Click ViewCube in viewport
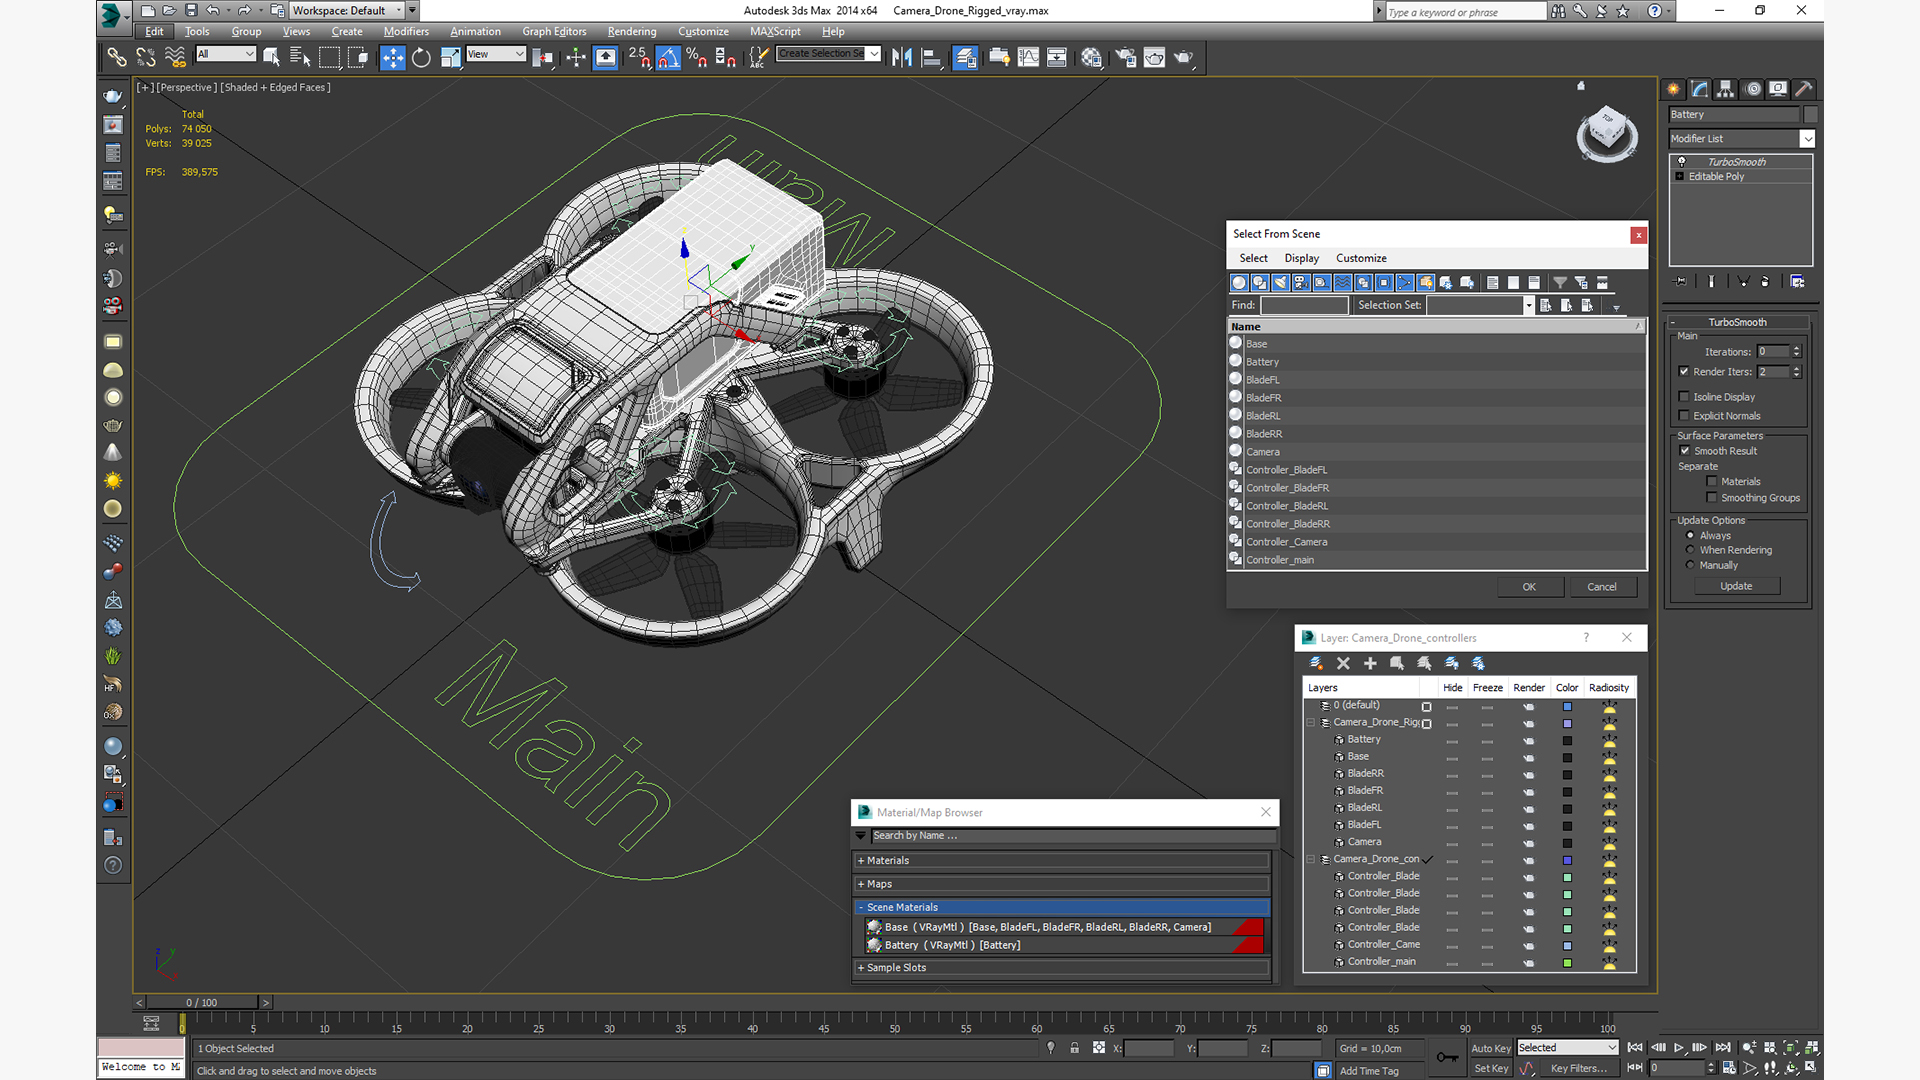The width and height of the screenshot is (1920, 1080). click(1607, 132)
